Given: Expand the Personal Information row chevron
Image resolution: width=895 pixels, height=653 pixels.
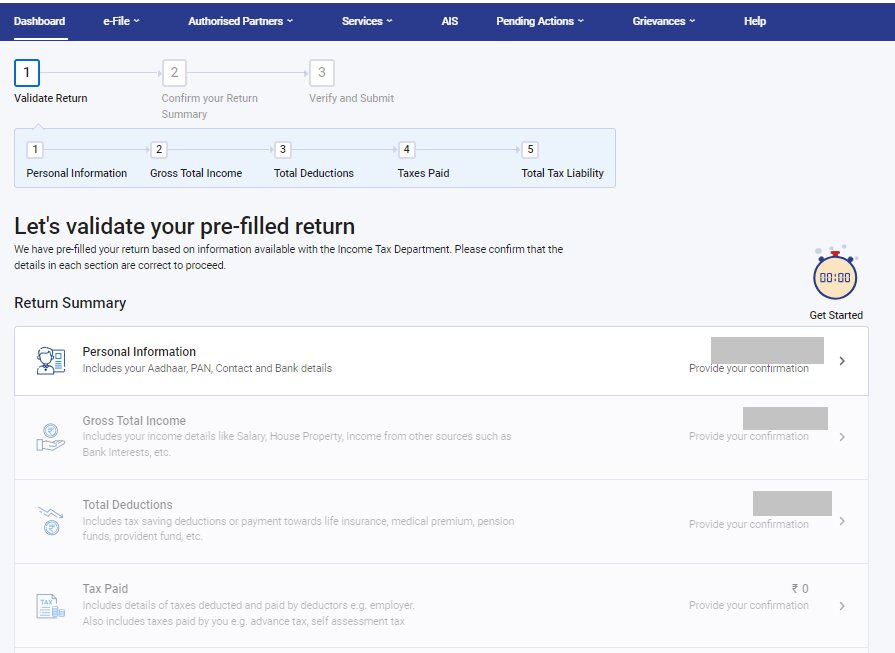Looking at the screenshot, I should (842, 360).
